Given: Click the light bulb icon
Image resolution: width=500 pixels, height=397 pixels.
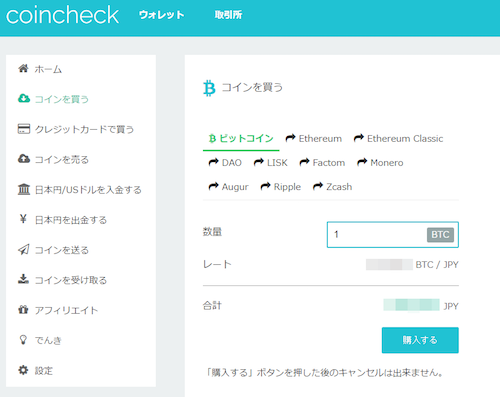Looking at the screenshot, I should 23,340.
